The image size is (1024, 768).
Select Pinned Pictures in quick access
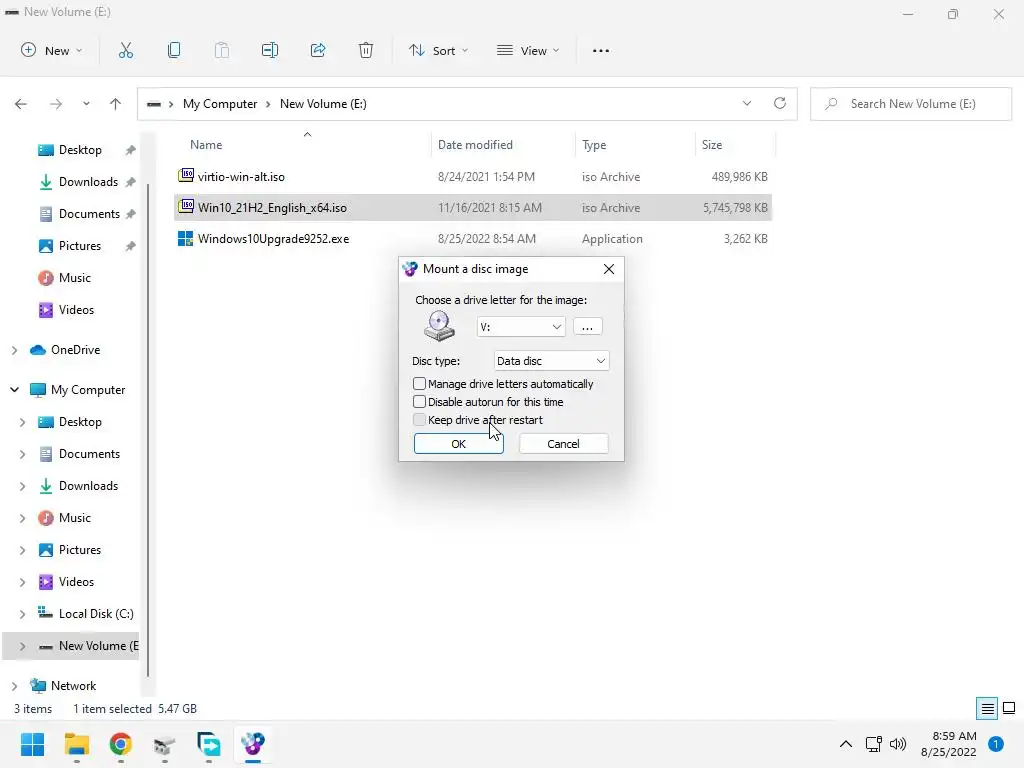click(80, 246)
